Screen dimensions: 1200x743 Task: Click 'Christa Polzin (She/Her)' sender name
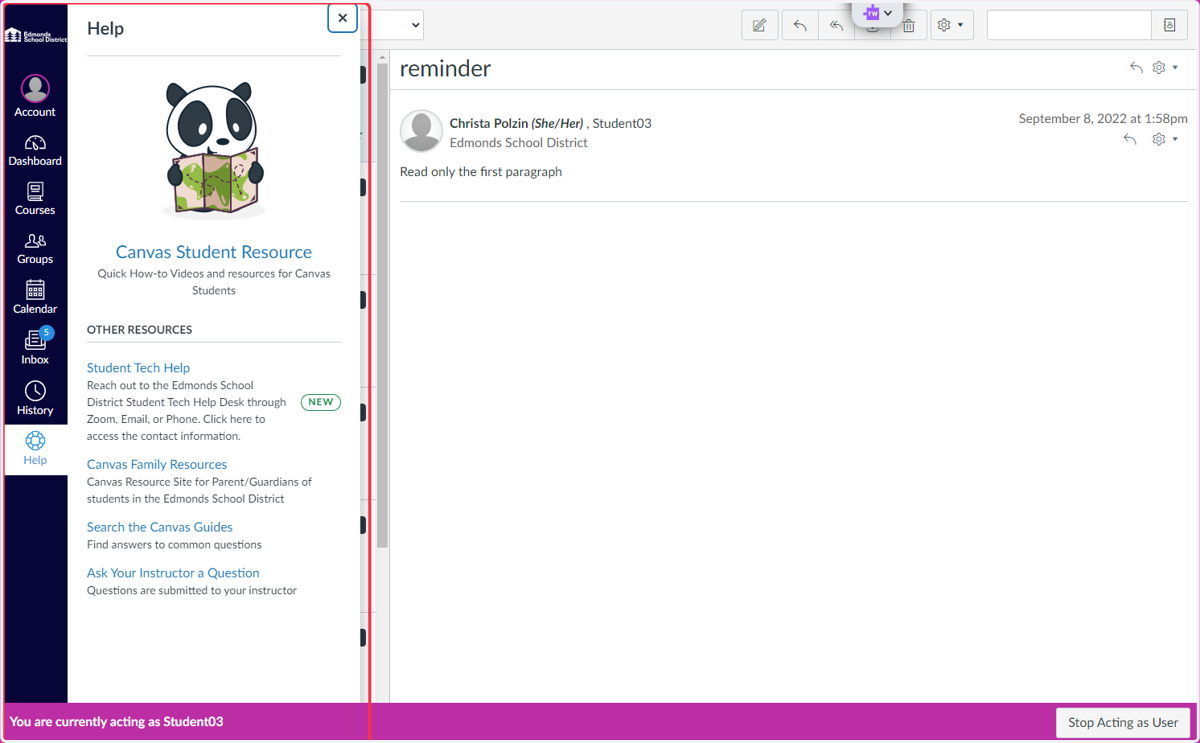click(x=516, y=123)
